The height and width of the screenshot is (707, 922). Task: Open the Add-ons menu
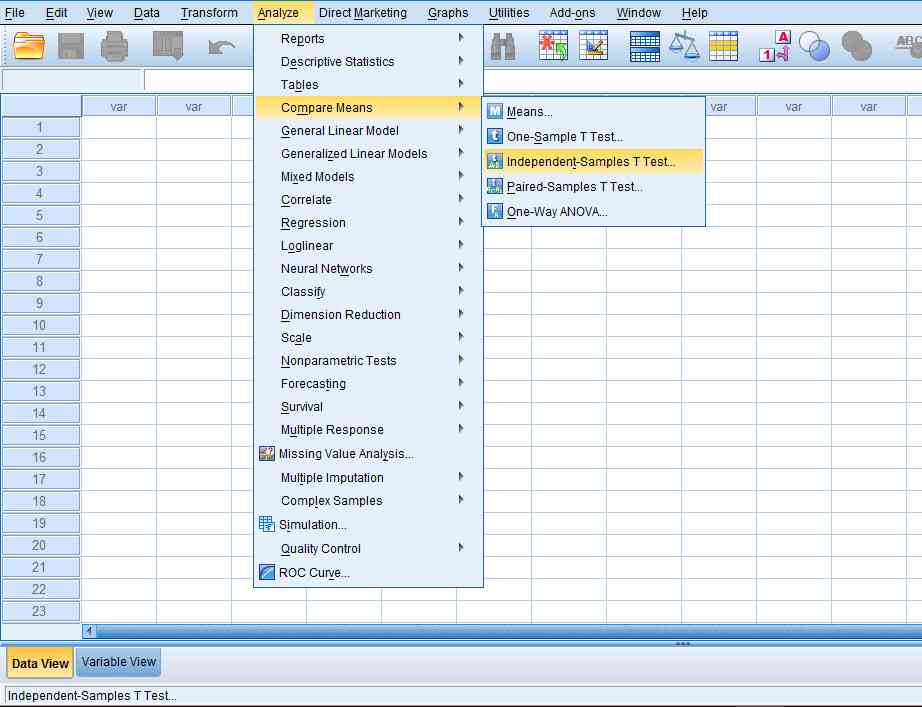[572, 12]
